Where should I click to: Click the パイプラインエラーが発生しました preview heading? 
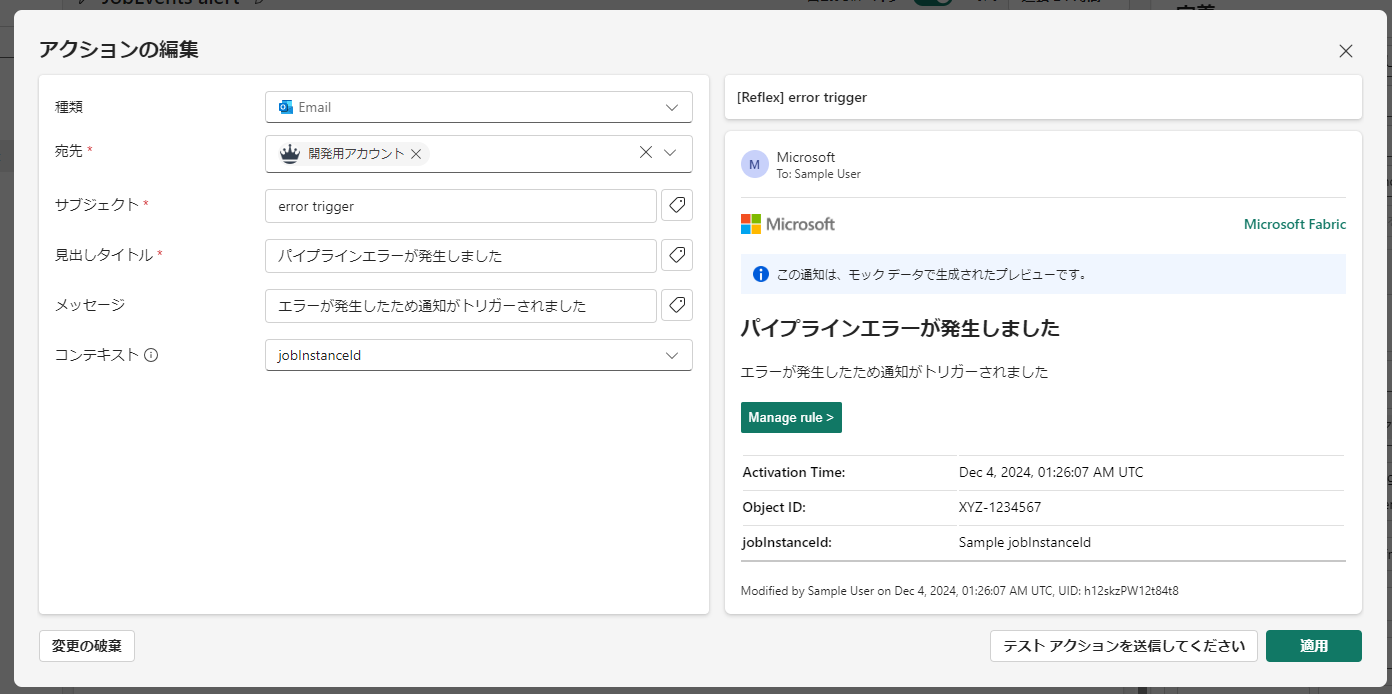(900, 328)
